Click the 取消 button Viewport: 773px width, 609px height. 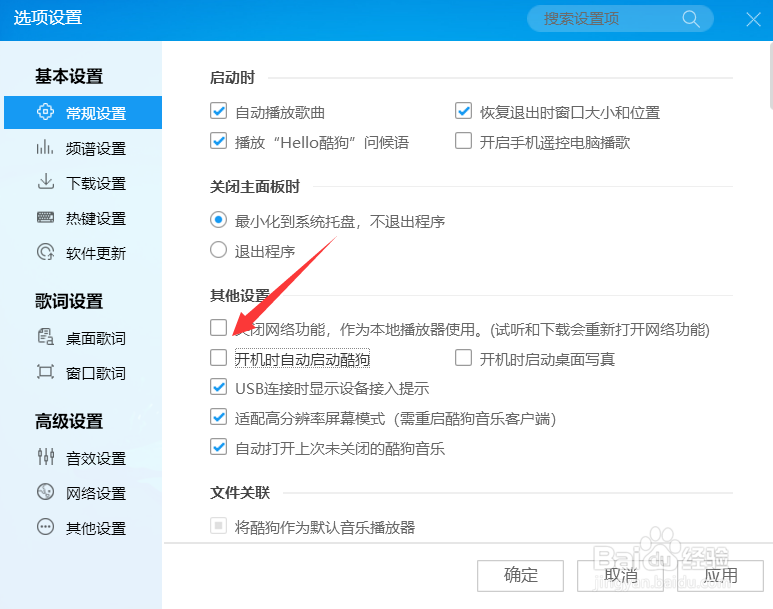[x=620, y=575]
